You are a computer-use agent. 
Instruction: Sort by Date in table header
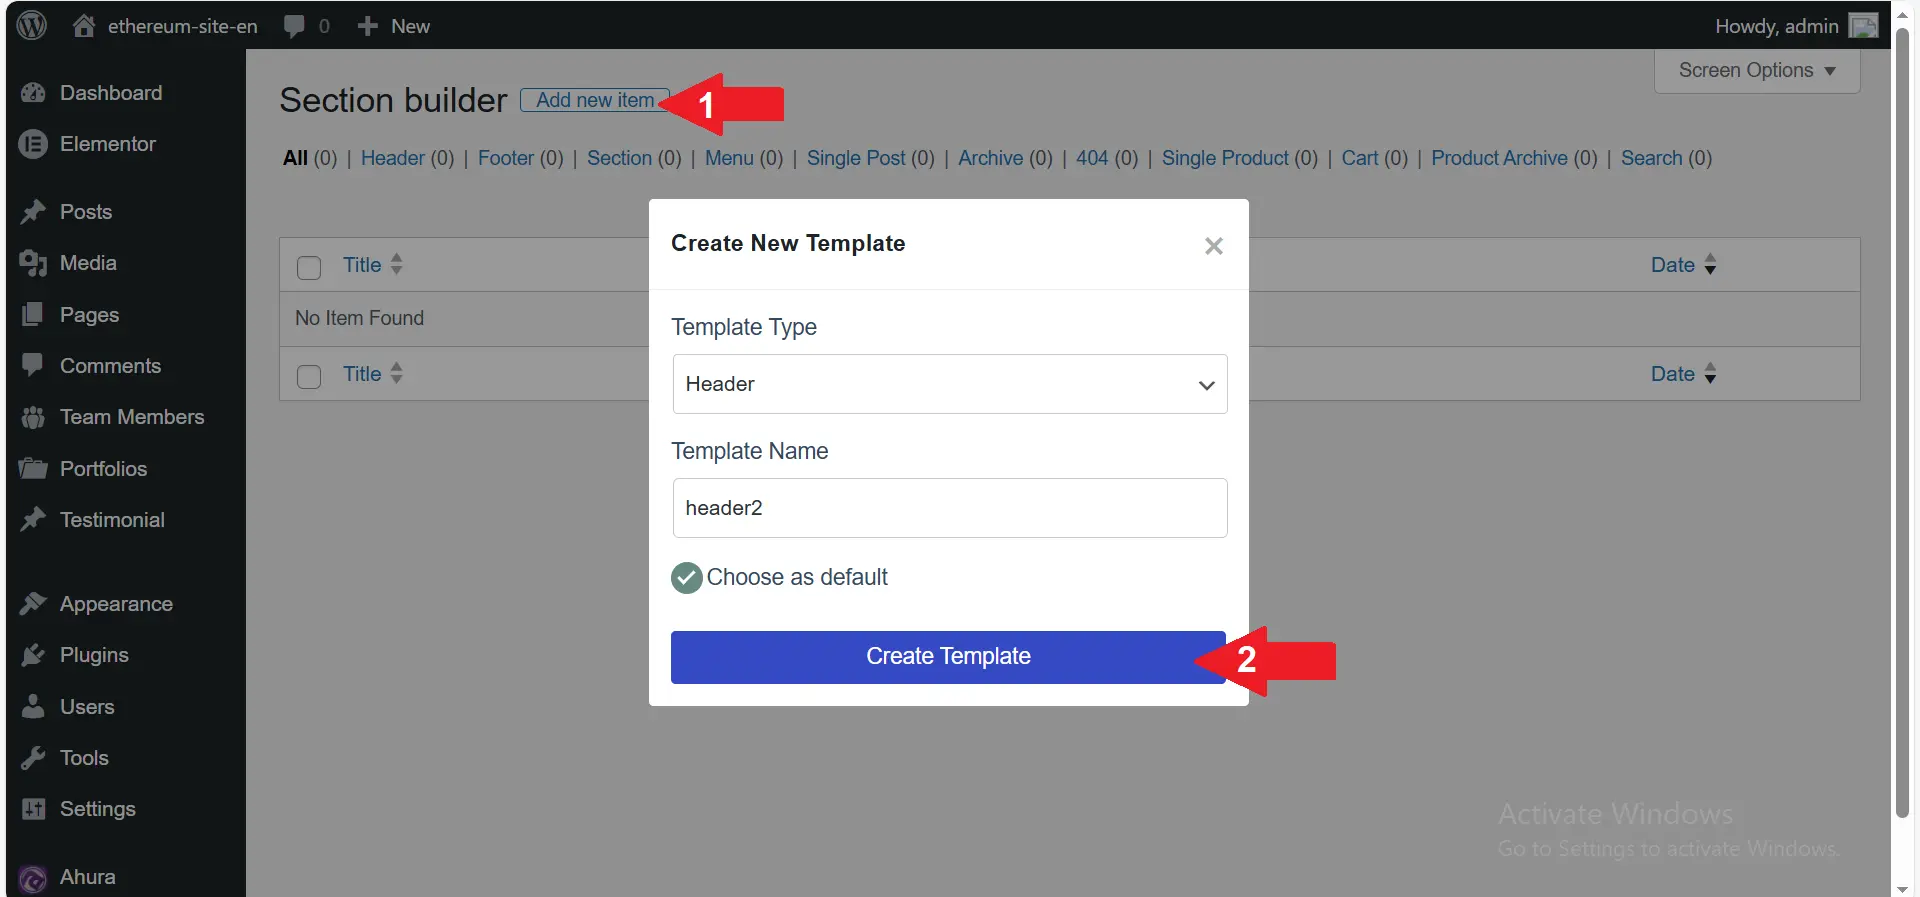tap(1683, 265)
